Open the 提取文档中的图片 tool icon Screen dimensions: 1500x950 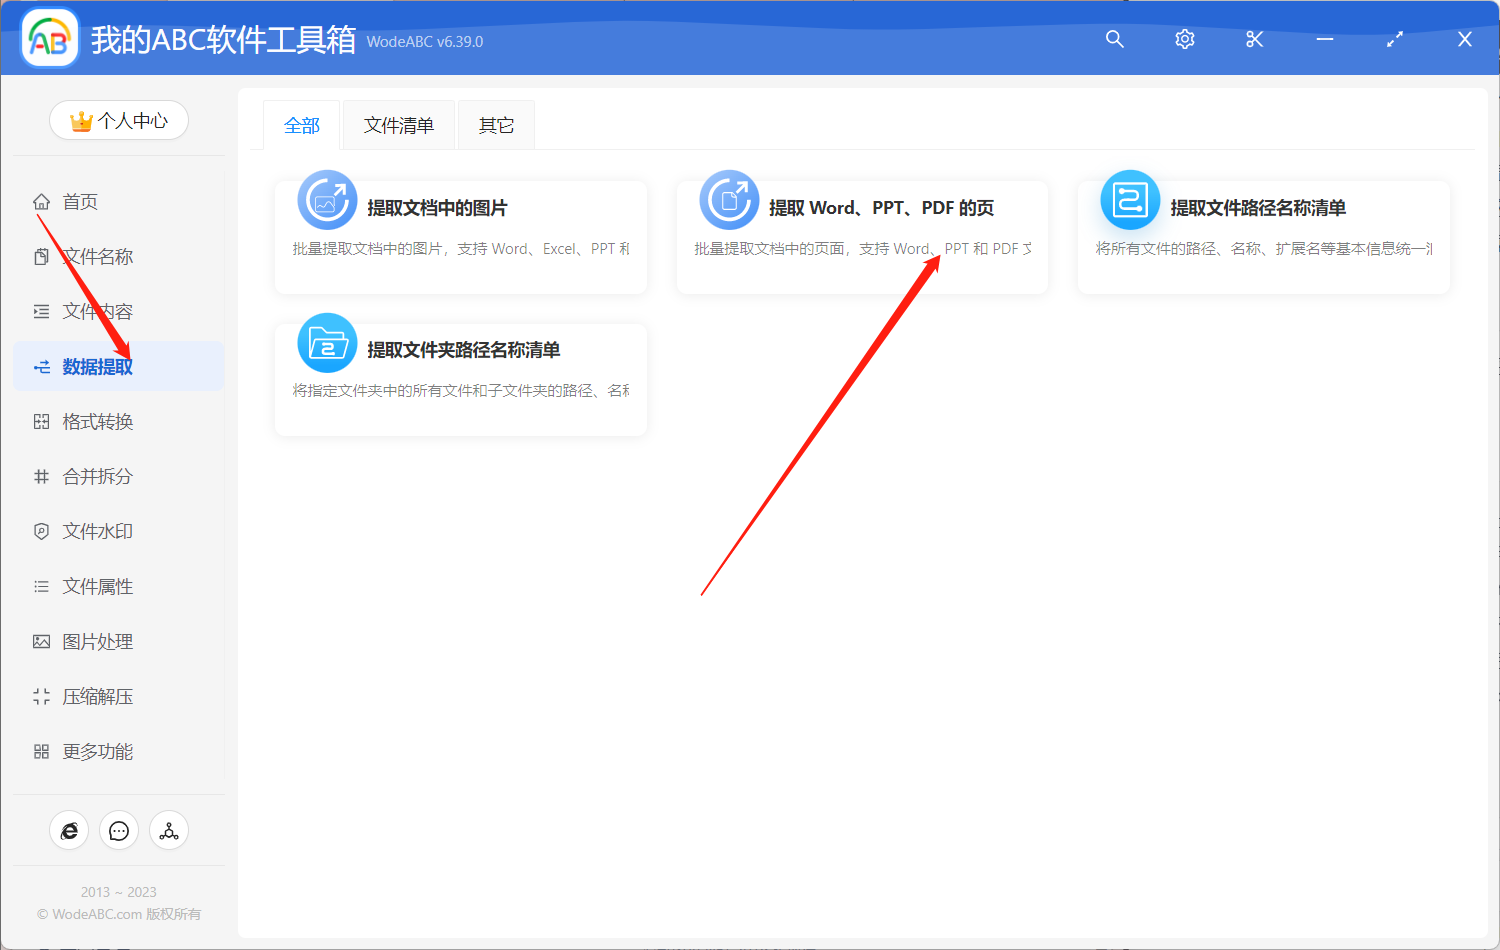pos(327,200)
